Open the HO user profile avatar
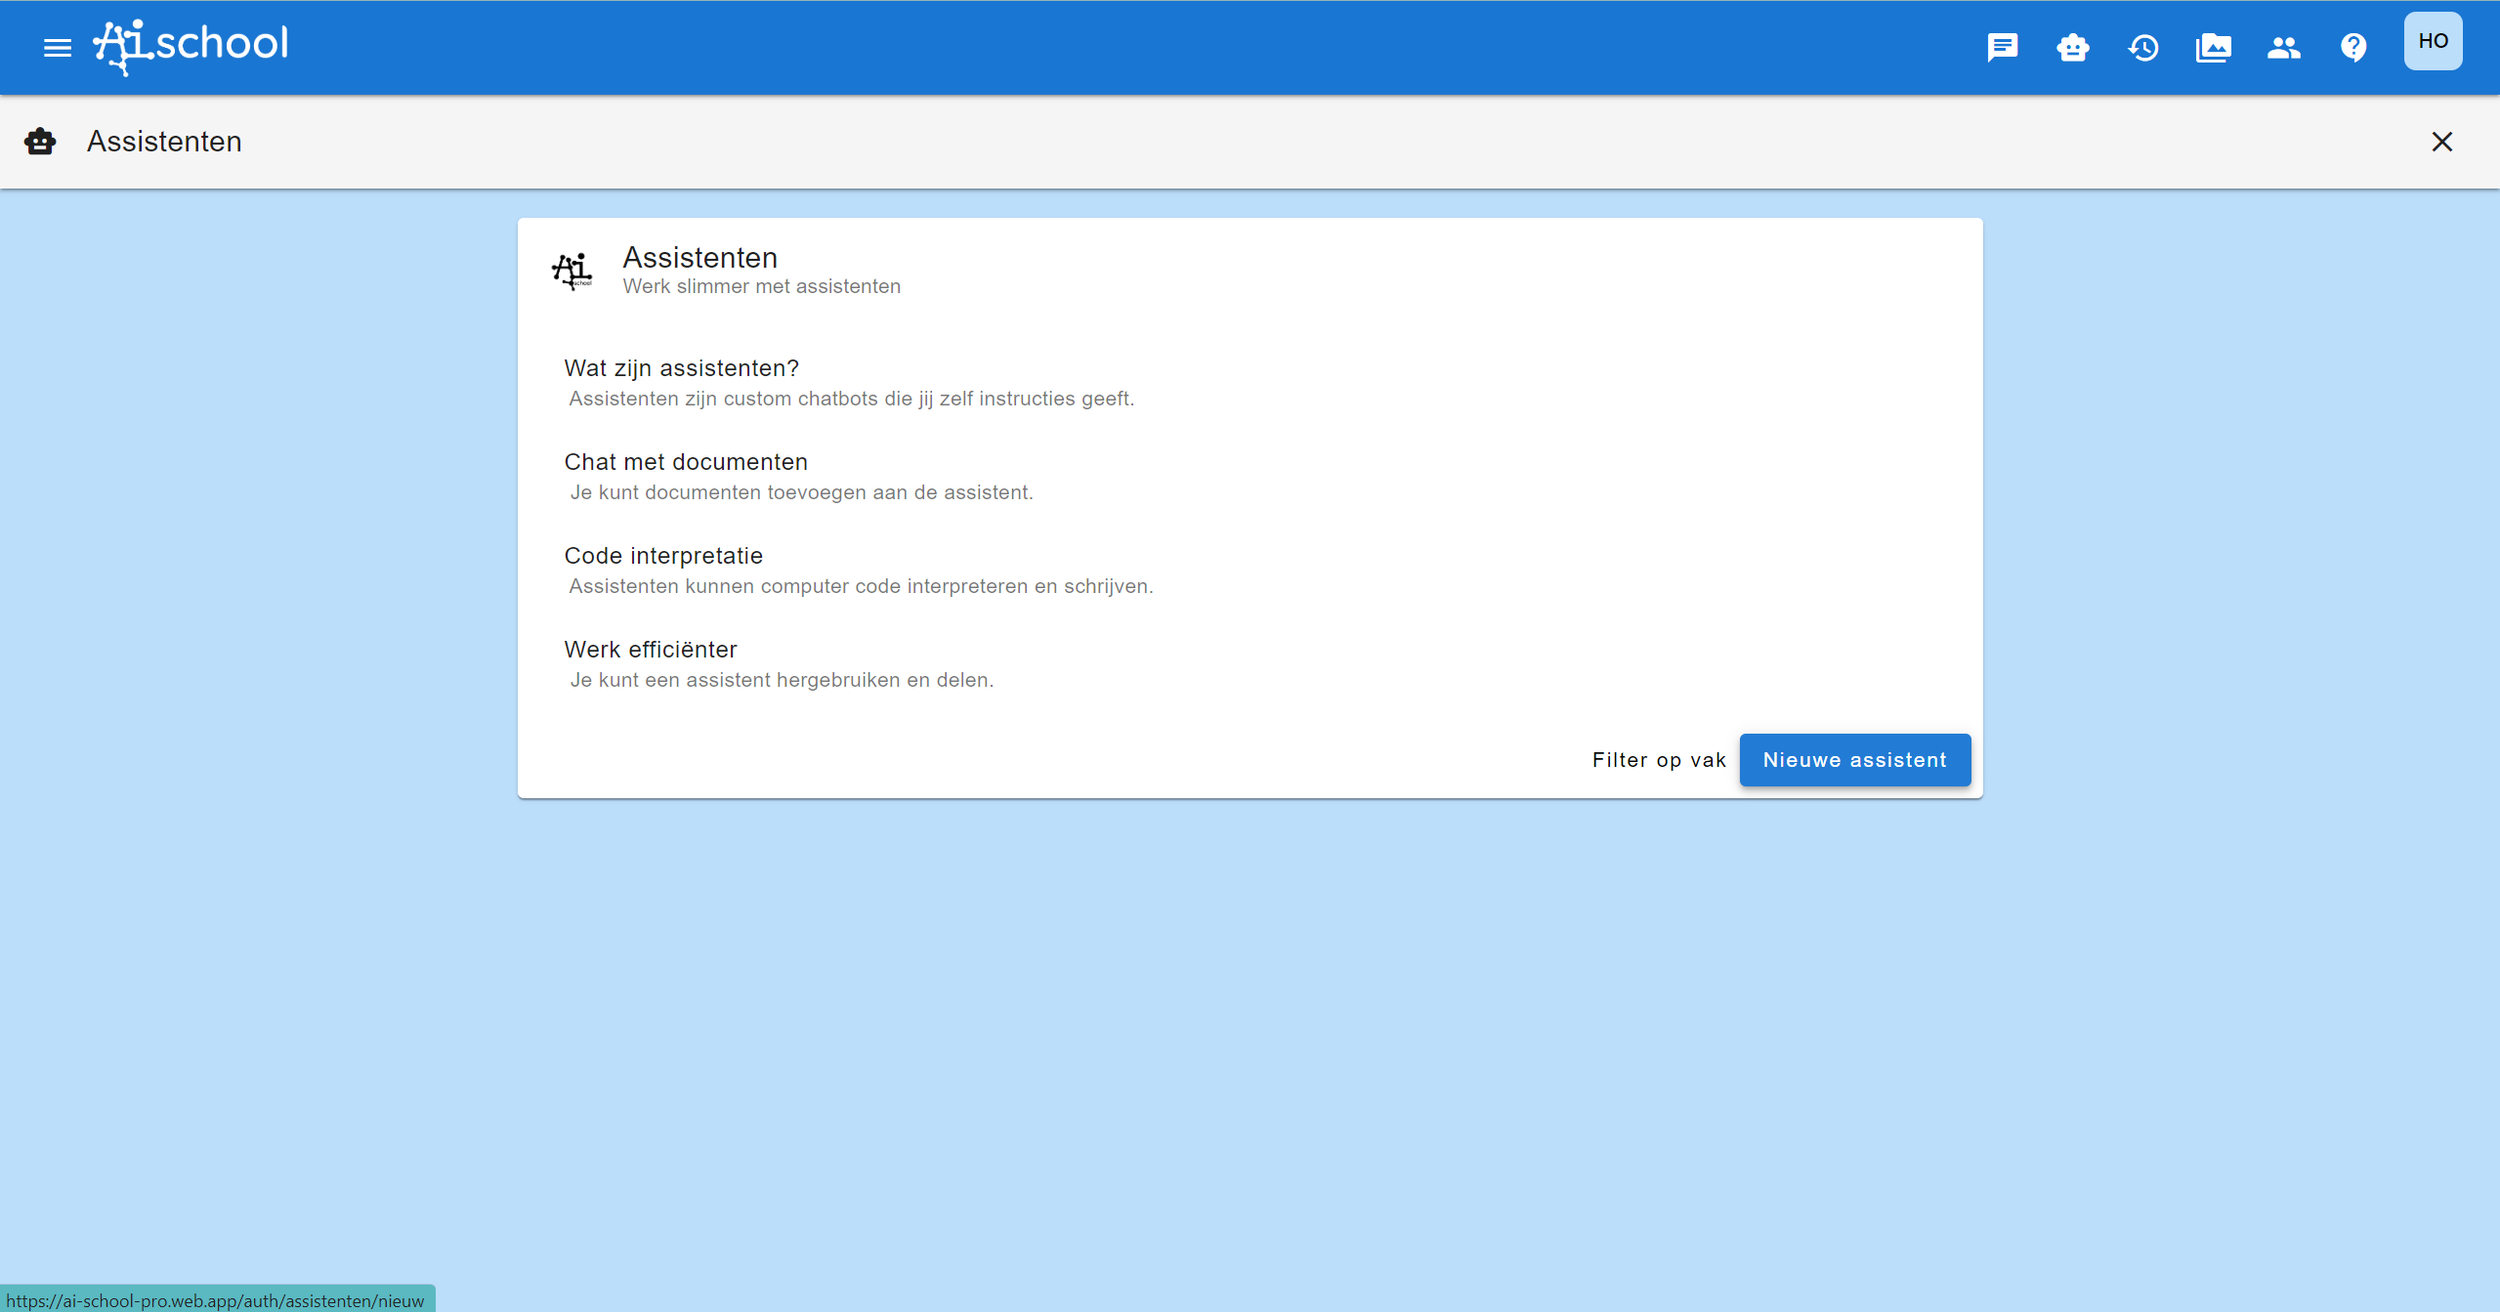Image resolution: width=2500 pixels, height=1312 pixels. [x=2432, y=41]
